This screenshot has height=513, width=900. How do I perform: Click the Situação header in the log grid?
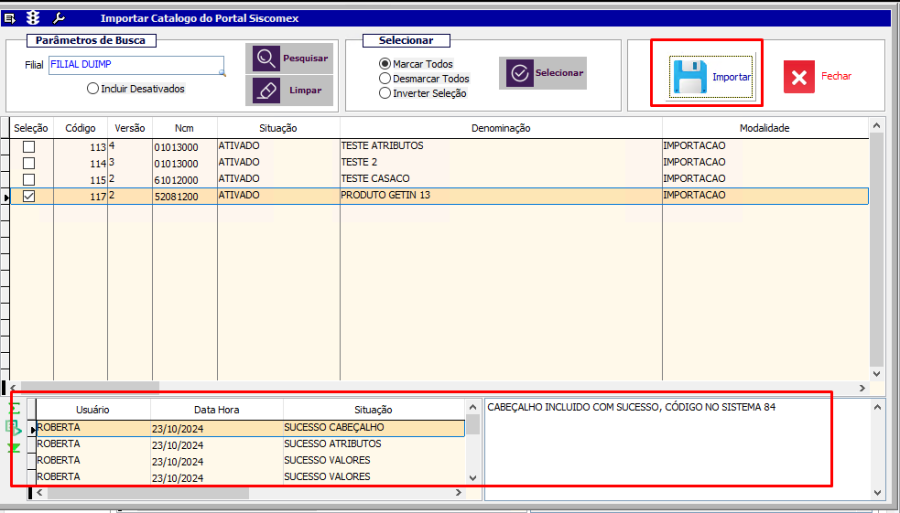click(x=373, y=409)
